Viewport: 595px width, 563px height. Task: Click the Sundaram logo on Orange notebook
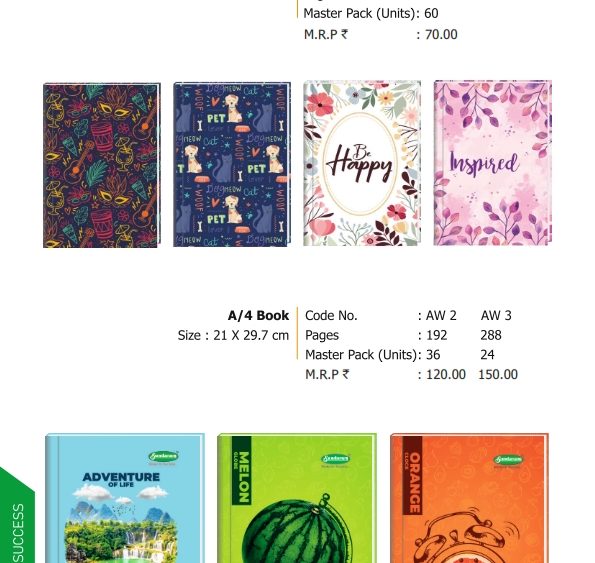click(508, 461)
